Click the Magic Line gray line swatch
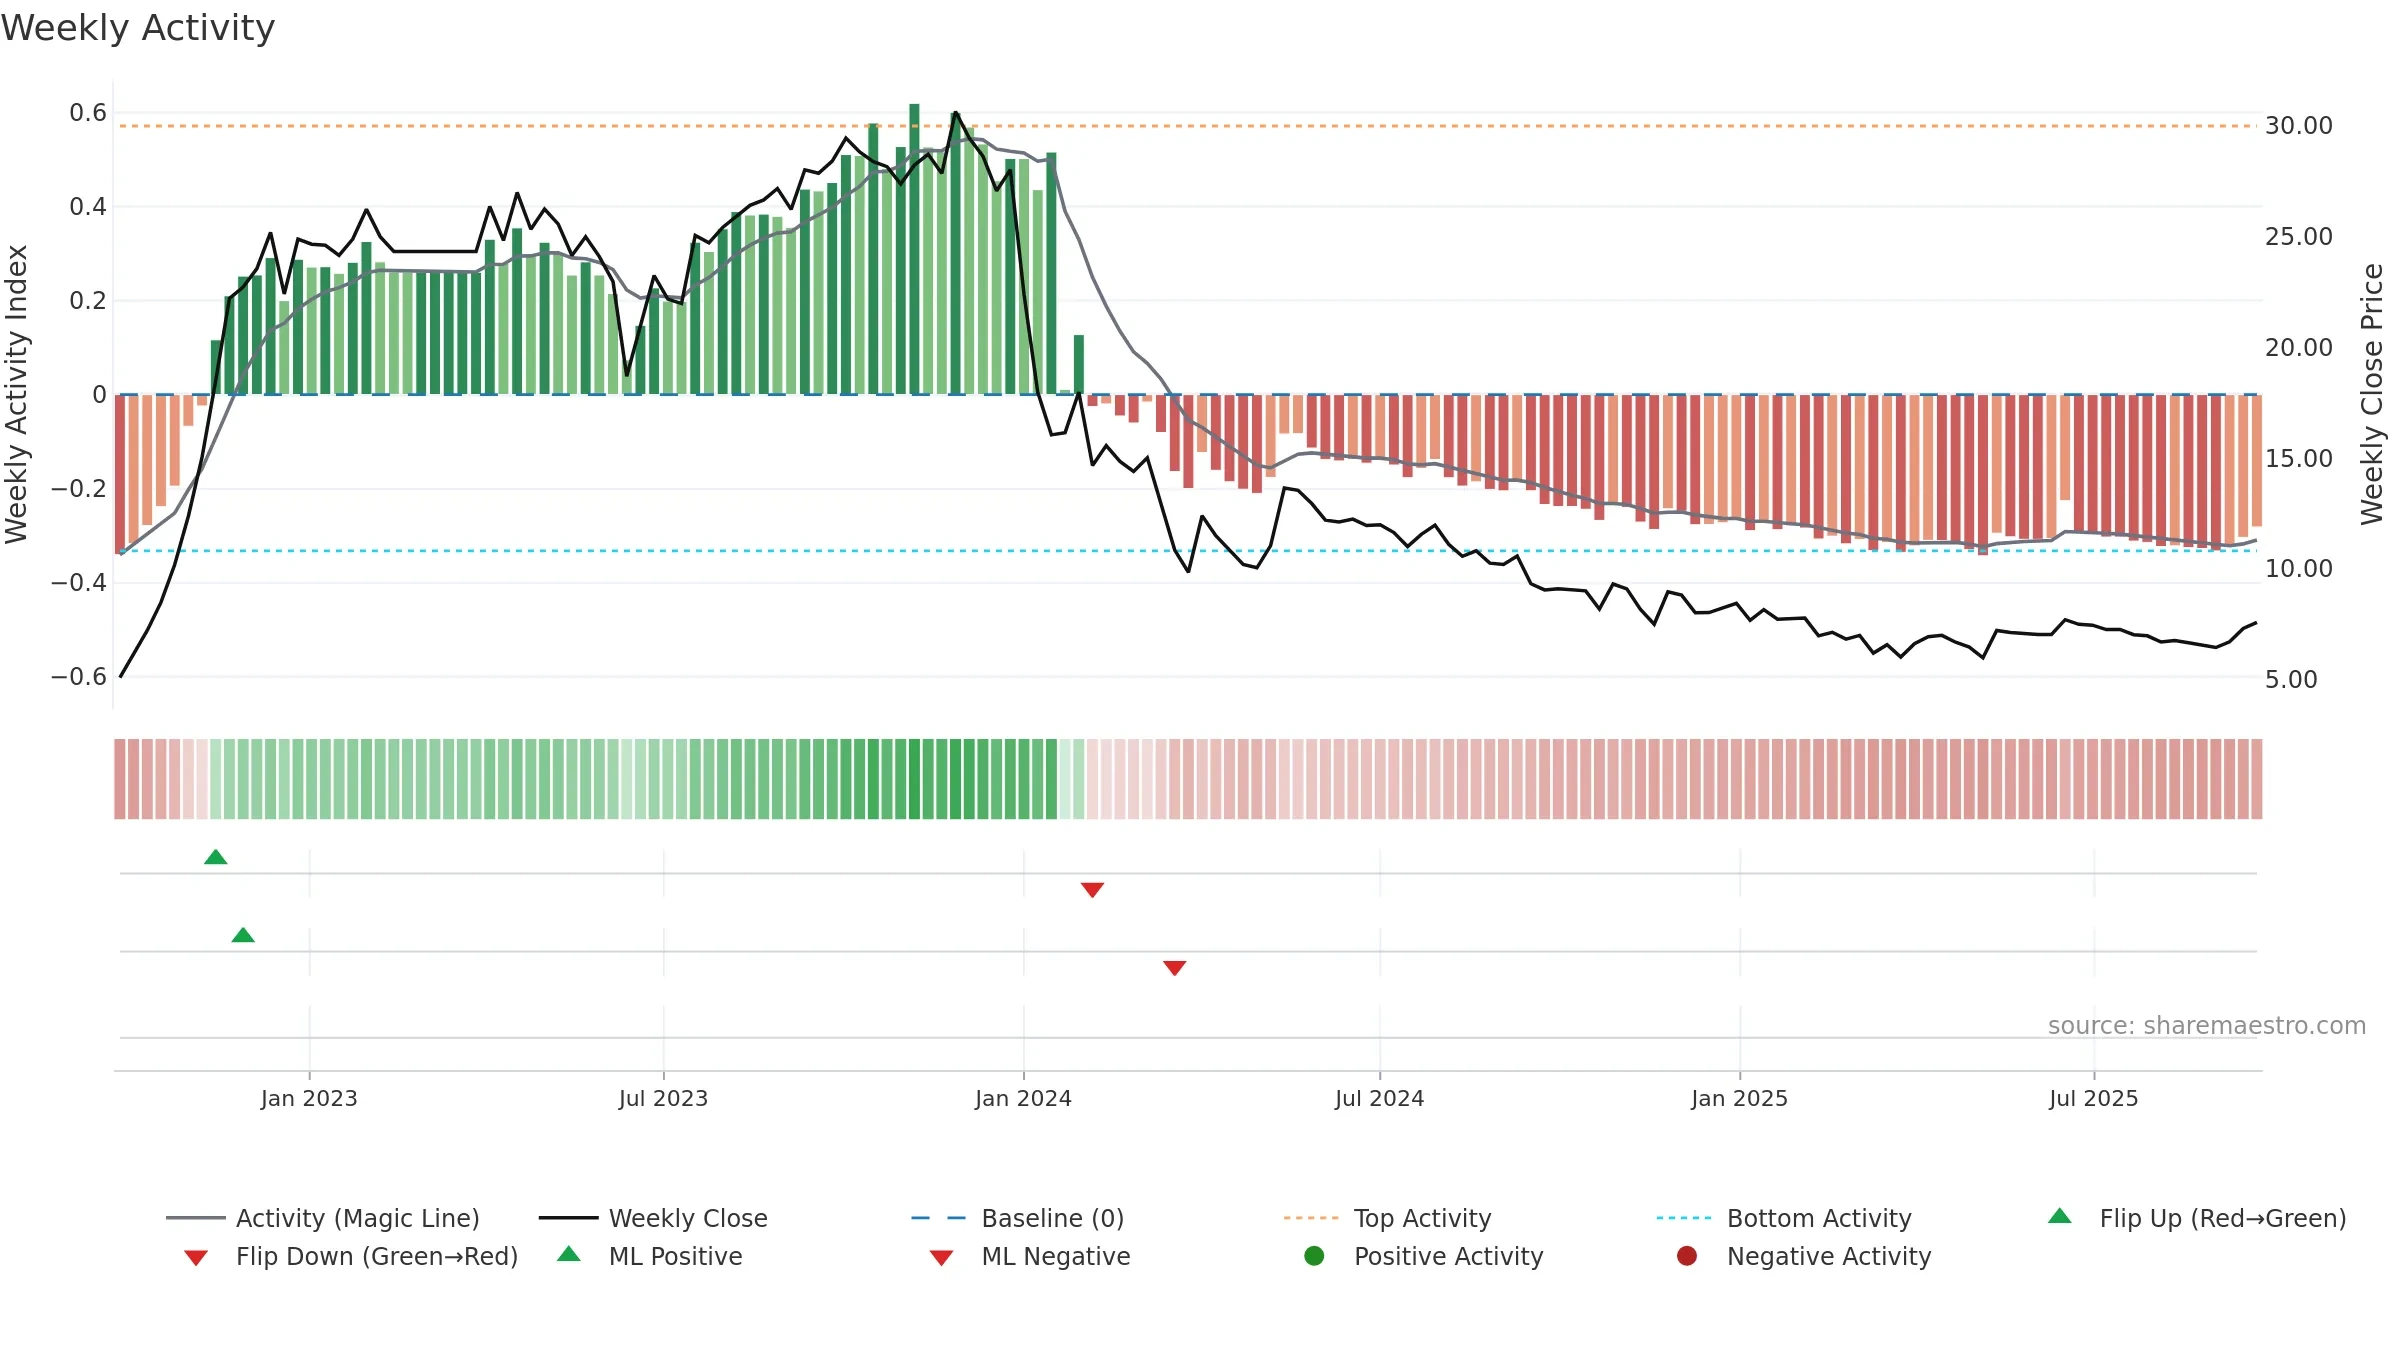 pos(195,1218)
